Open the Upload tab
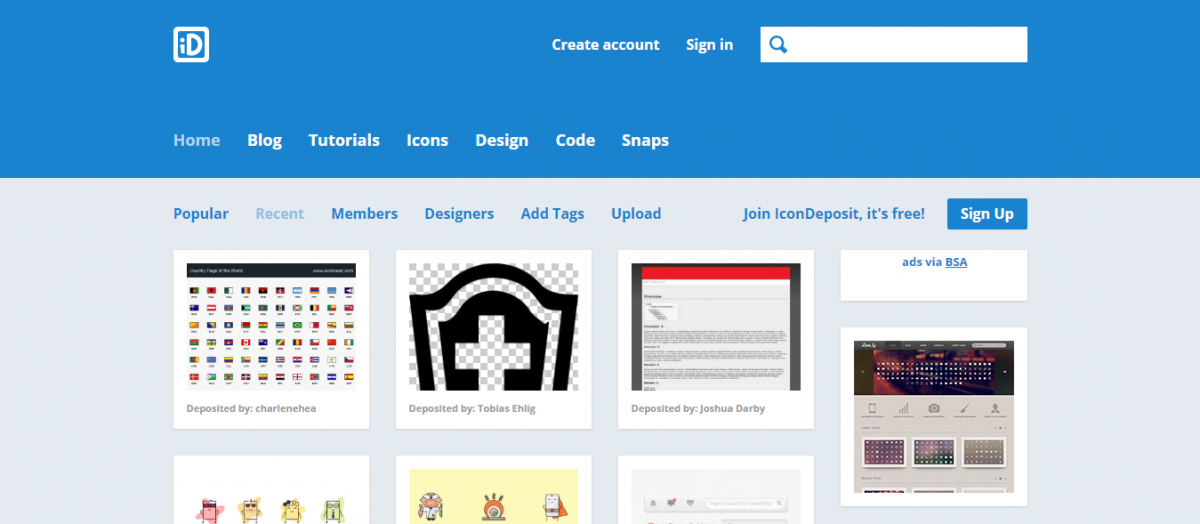Viewport: 1200px width, 524px height. click(636, 213)
